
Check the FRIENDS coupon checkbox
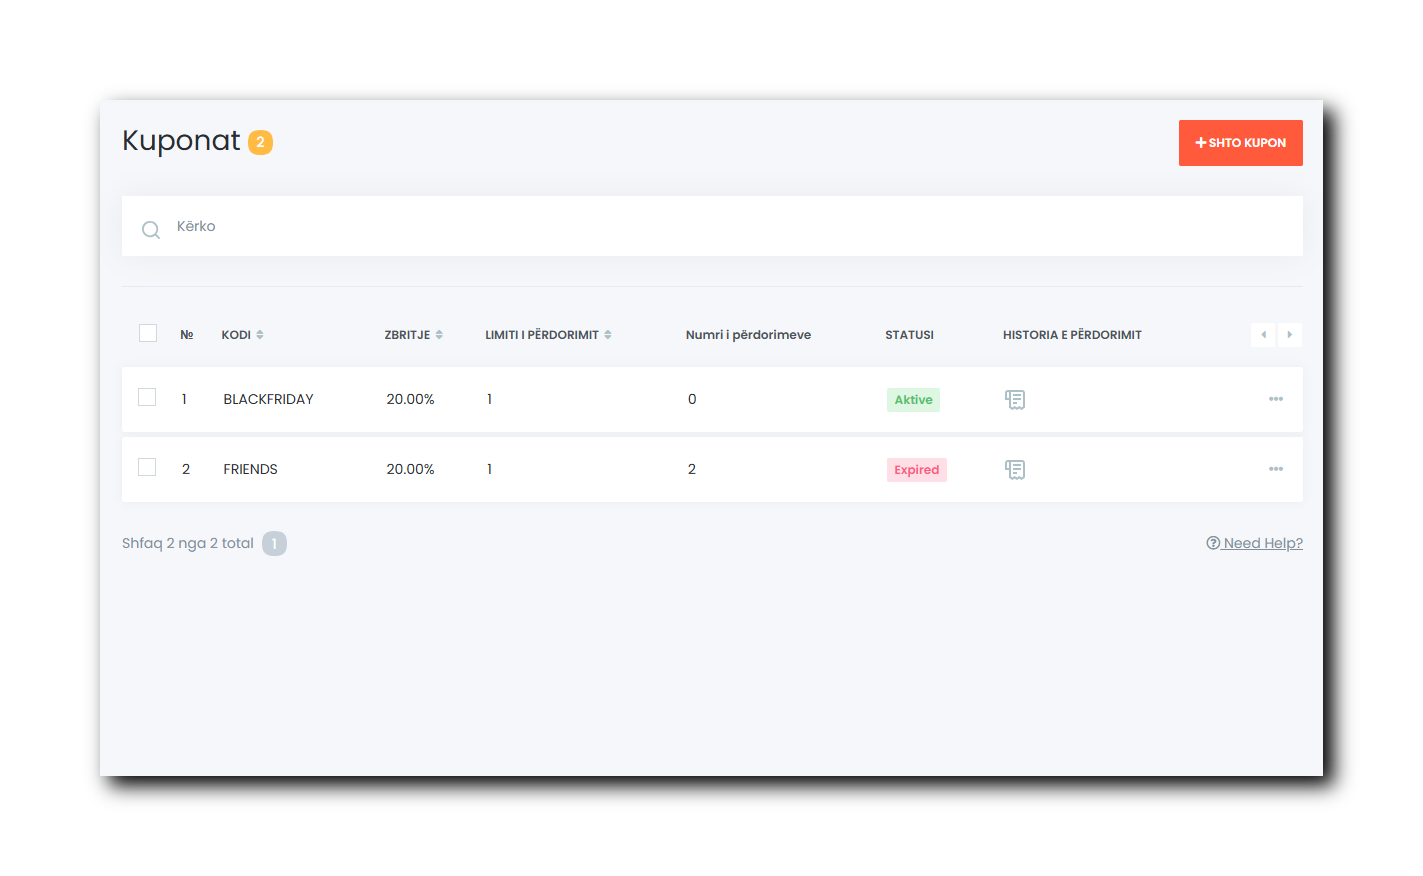point(147,467)
